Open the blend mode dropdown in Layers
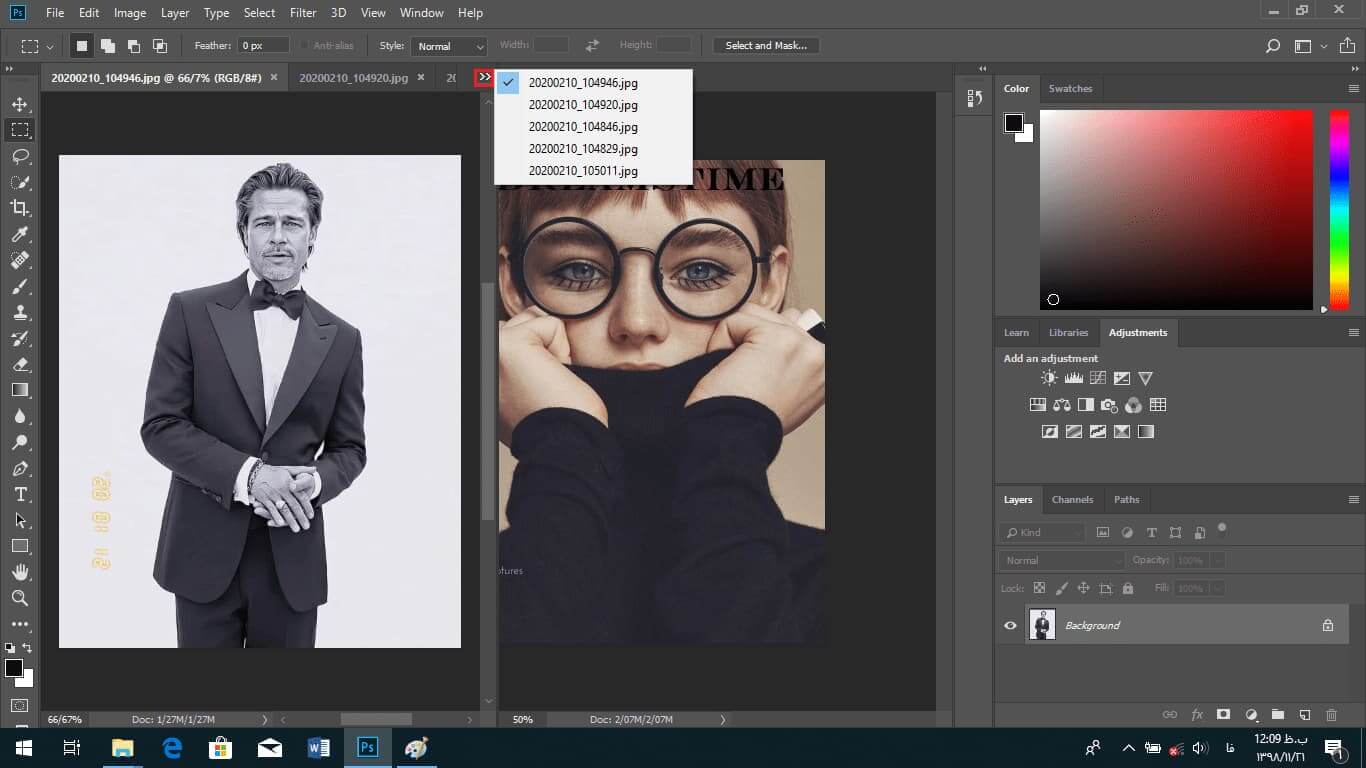This screenshot has width=1366, height=768. (x=1062, y=560)
